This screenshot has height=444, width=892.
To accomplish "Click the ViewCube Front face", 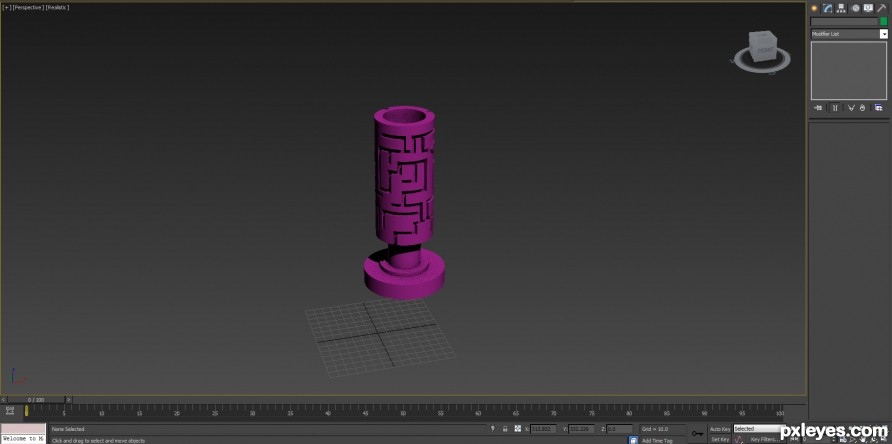I will click(764, 51).
